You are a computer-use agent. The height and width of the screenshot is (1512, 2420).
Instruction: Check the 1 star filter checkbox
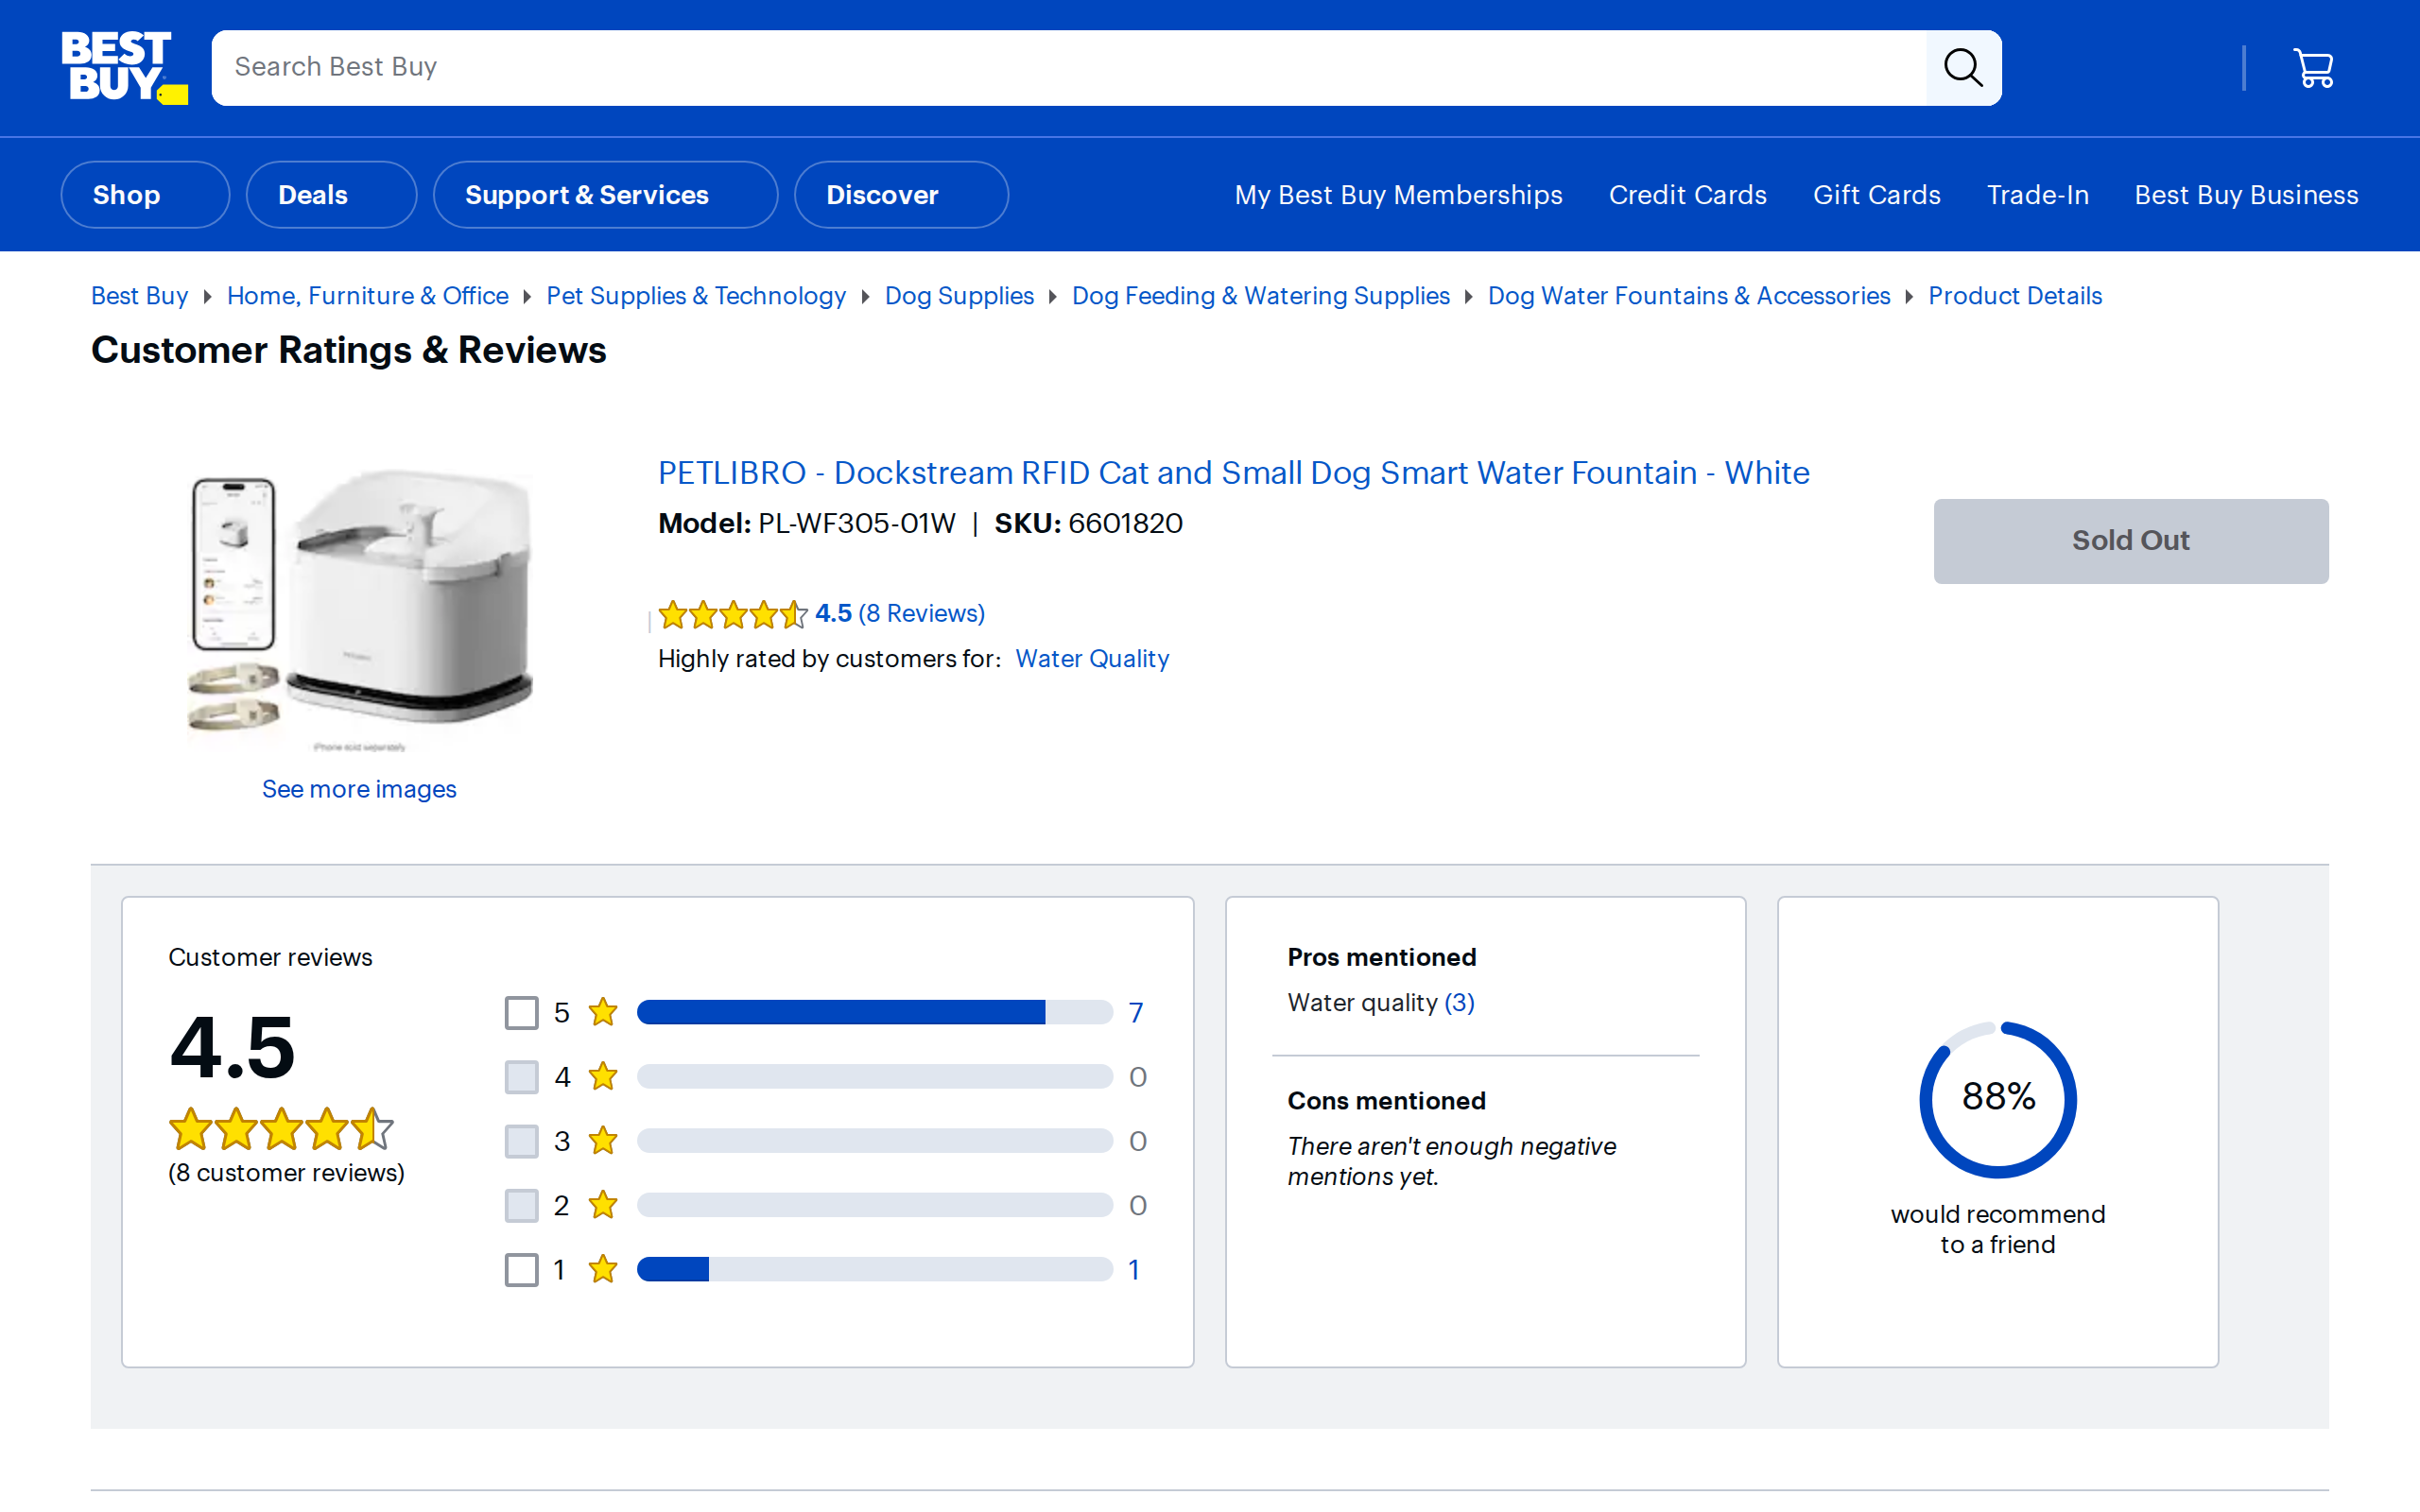[522, 1269]
